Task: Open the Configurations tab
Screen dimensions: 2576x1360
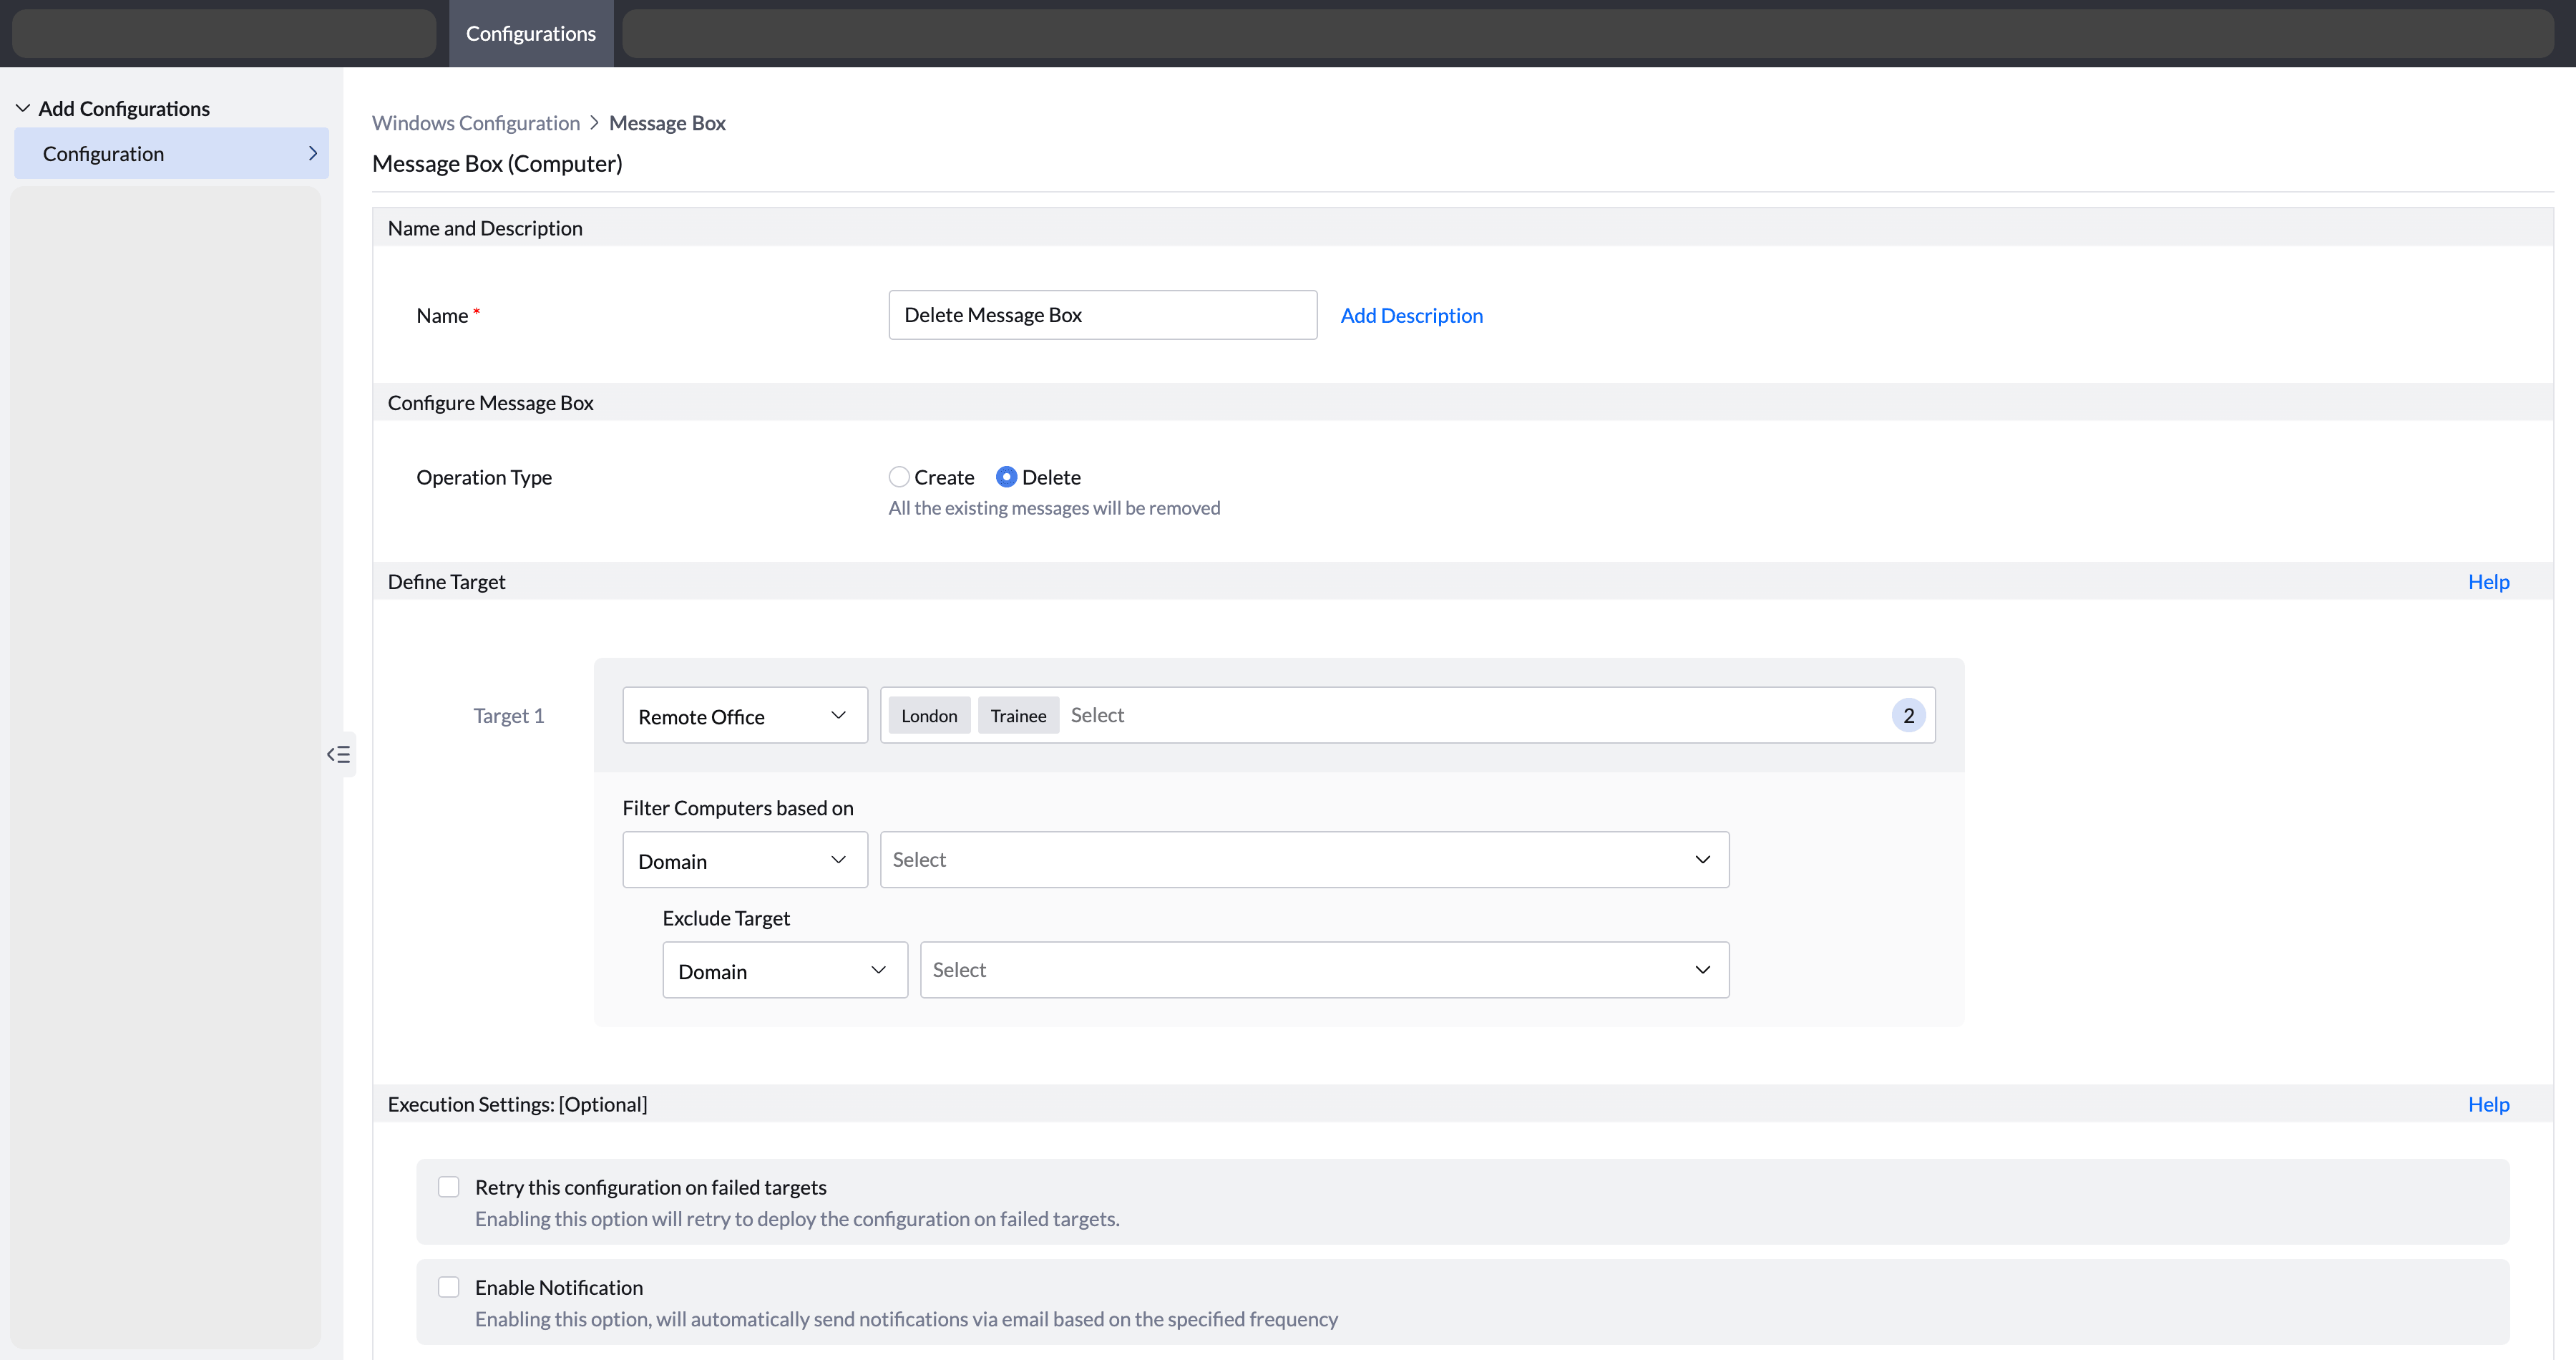Action: [x=530, y=34]
